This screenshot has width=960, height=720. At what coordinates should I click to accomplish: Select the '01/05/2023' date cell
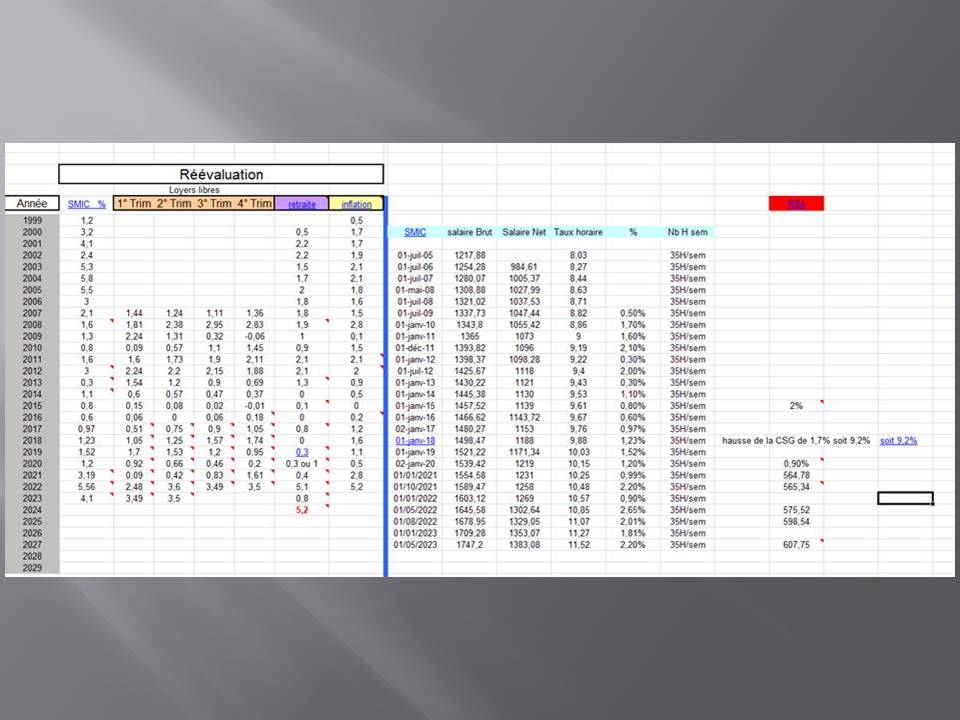pyautogui.click(x=415, y=544)
